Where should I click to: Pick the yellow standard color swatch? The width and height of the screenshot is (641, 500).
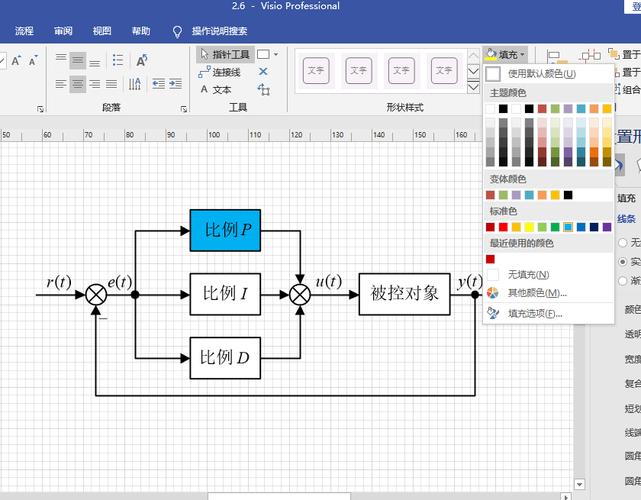click(x=529, y=227)
